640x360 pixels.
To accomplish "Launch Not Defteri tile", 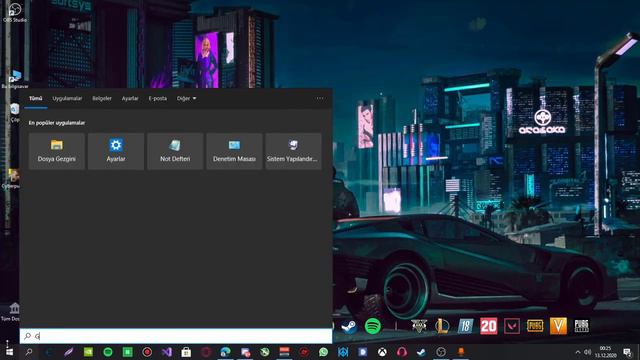I will (x=175, y=151).
